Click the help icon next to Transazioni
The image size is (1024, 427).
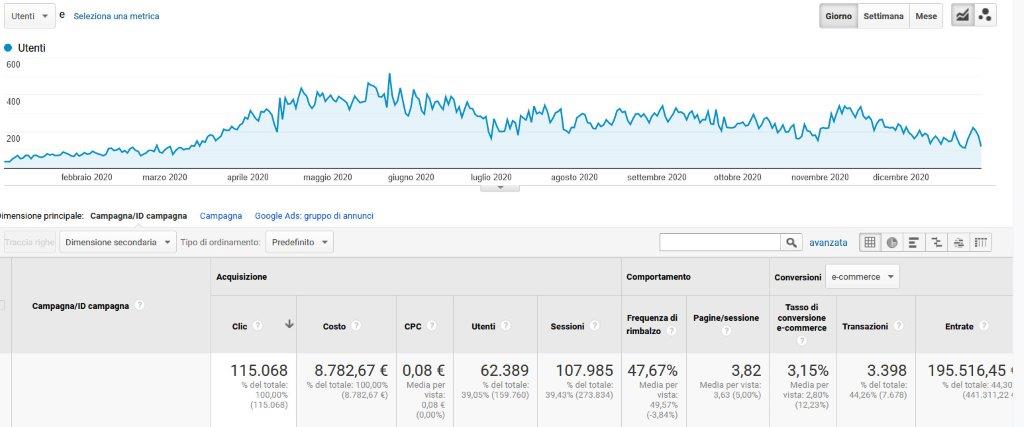point(898,326)
